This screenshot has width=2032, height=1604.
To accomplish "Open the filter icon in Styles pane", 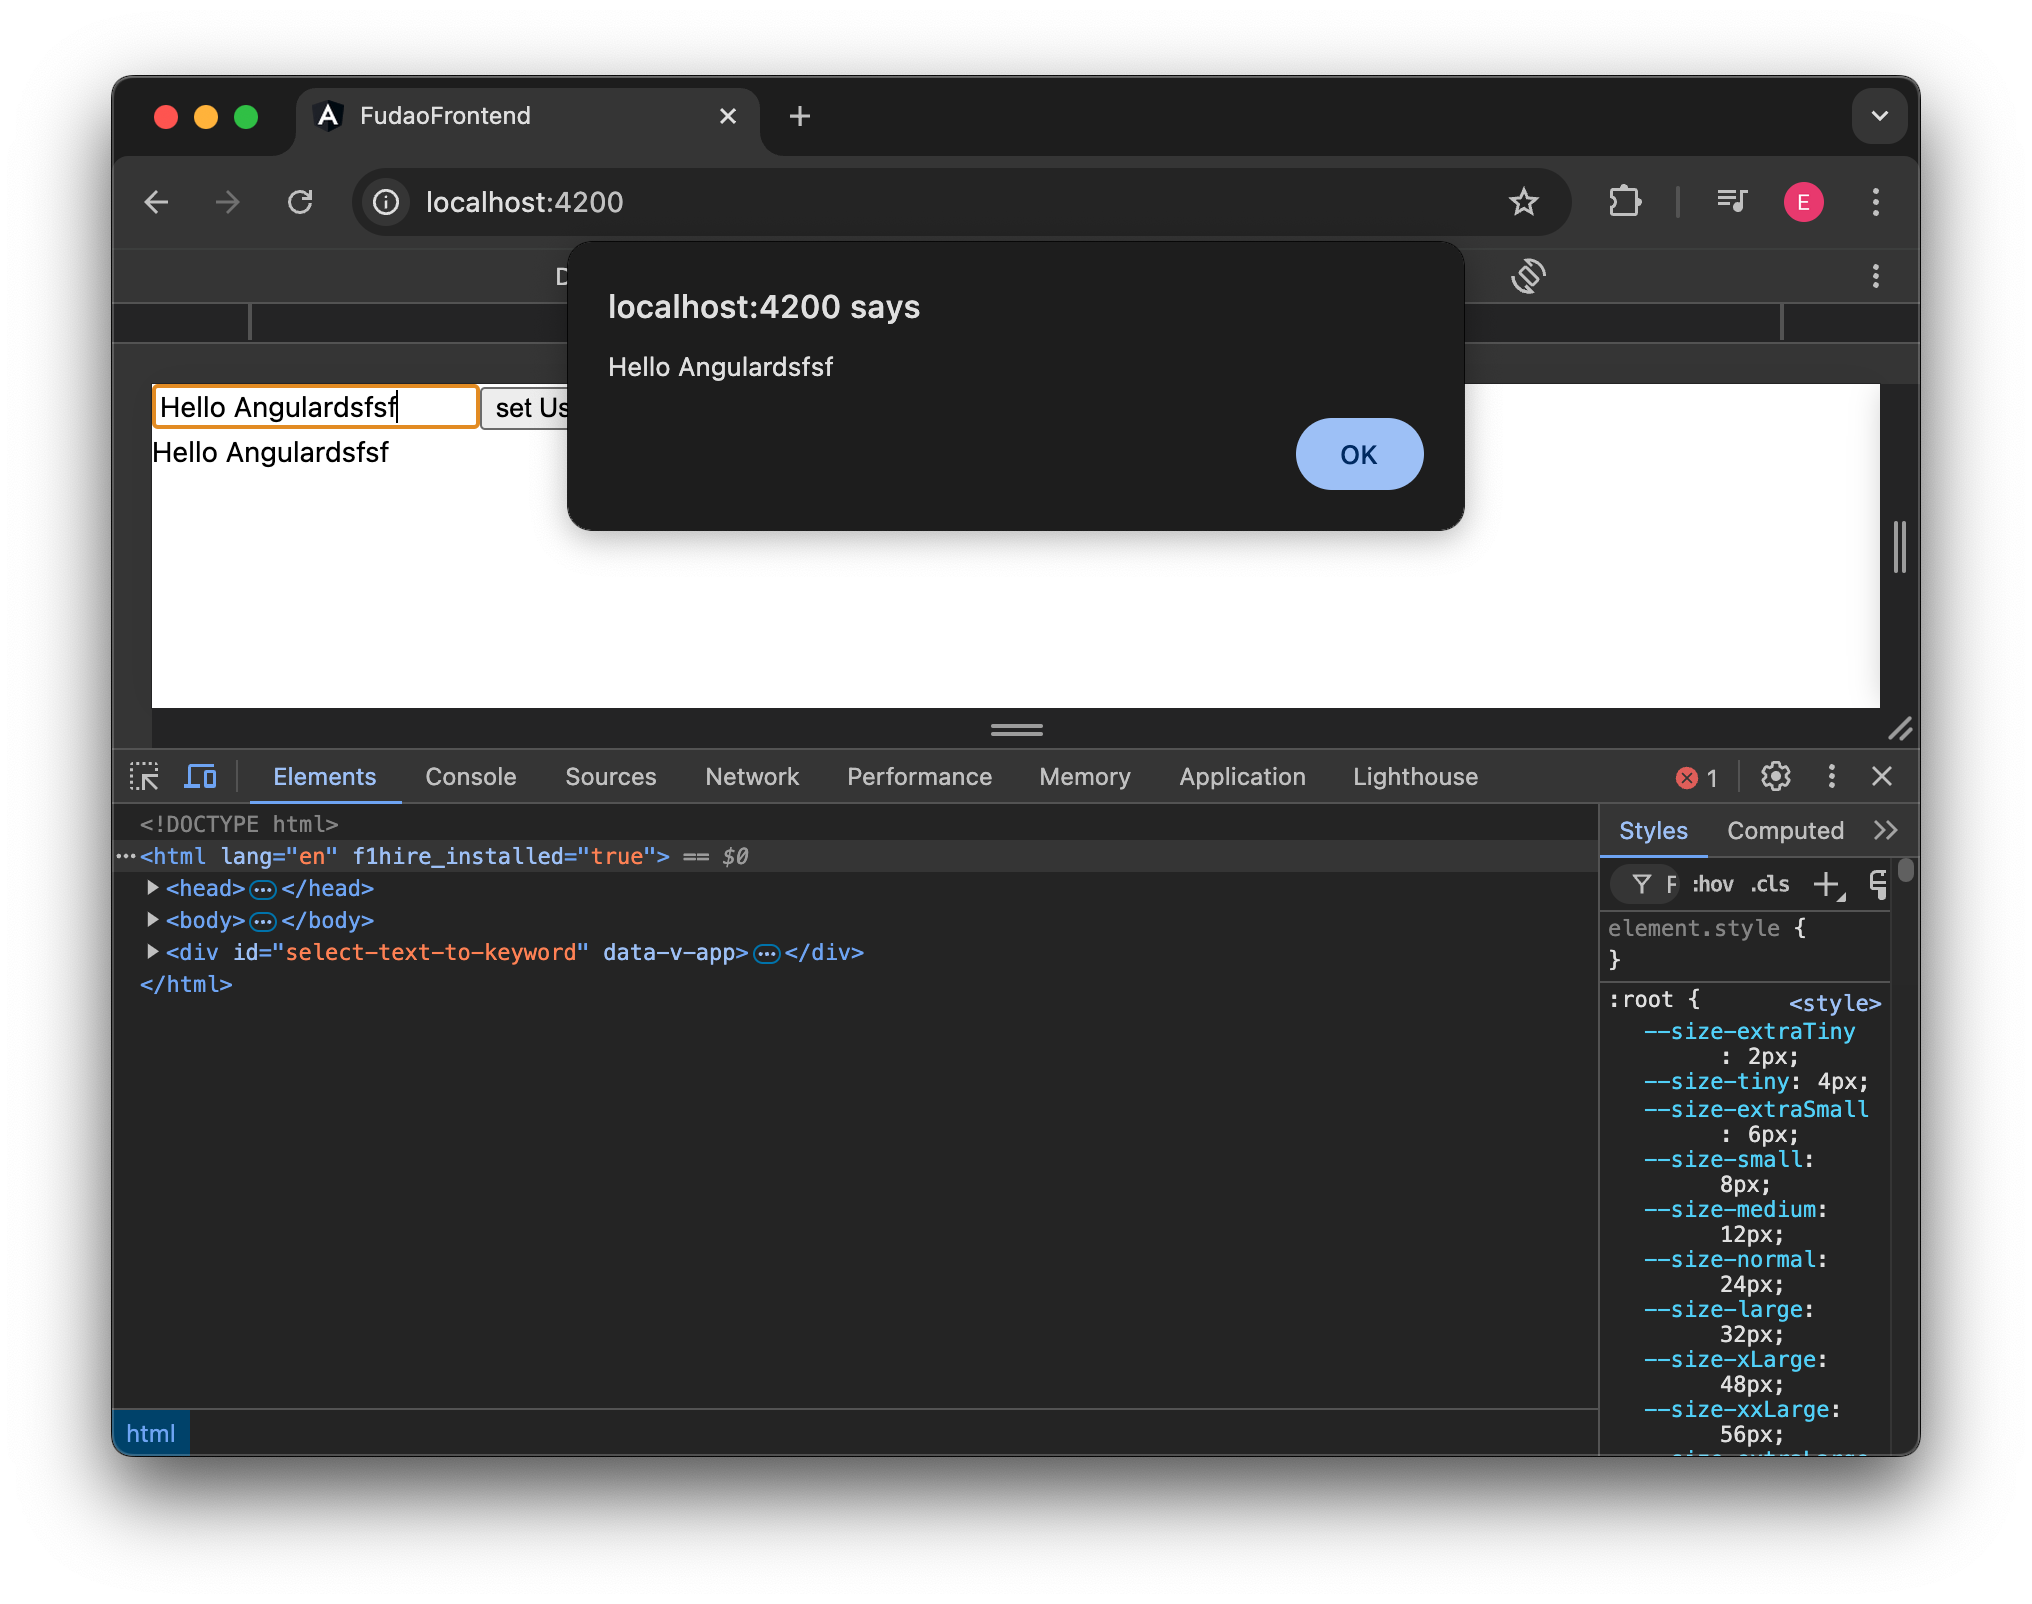I will [x=1643, y=884].
